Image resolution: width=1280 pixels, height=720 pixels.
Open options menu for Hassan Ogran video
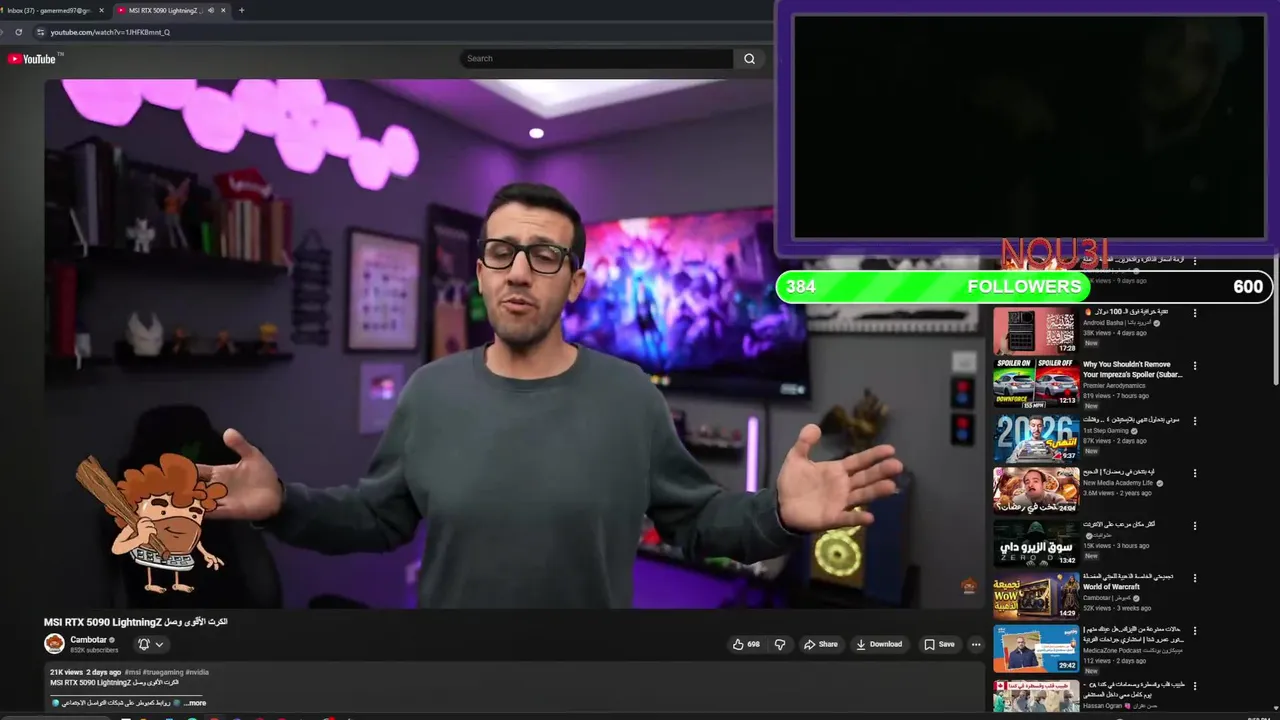(1194, 686)
